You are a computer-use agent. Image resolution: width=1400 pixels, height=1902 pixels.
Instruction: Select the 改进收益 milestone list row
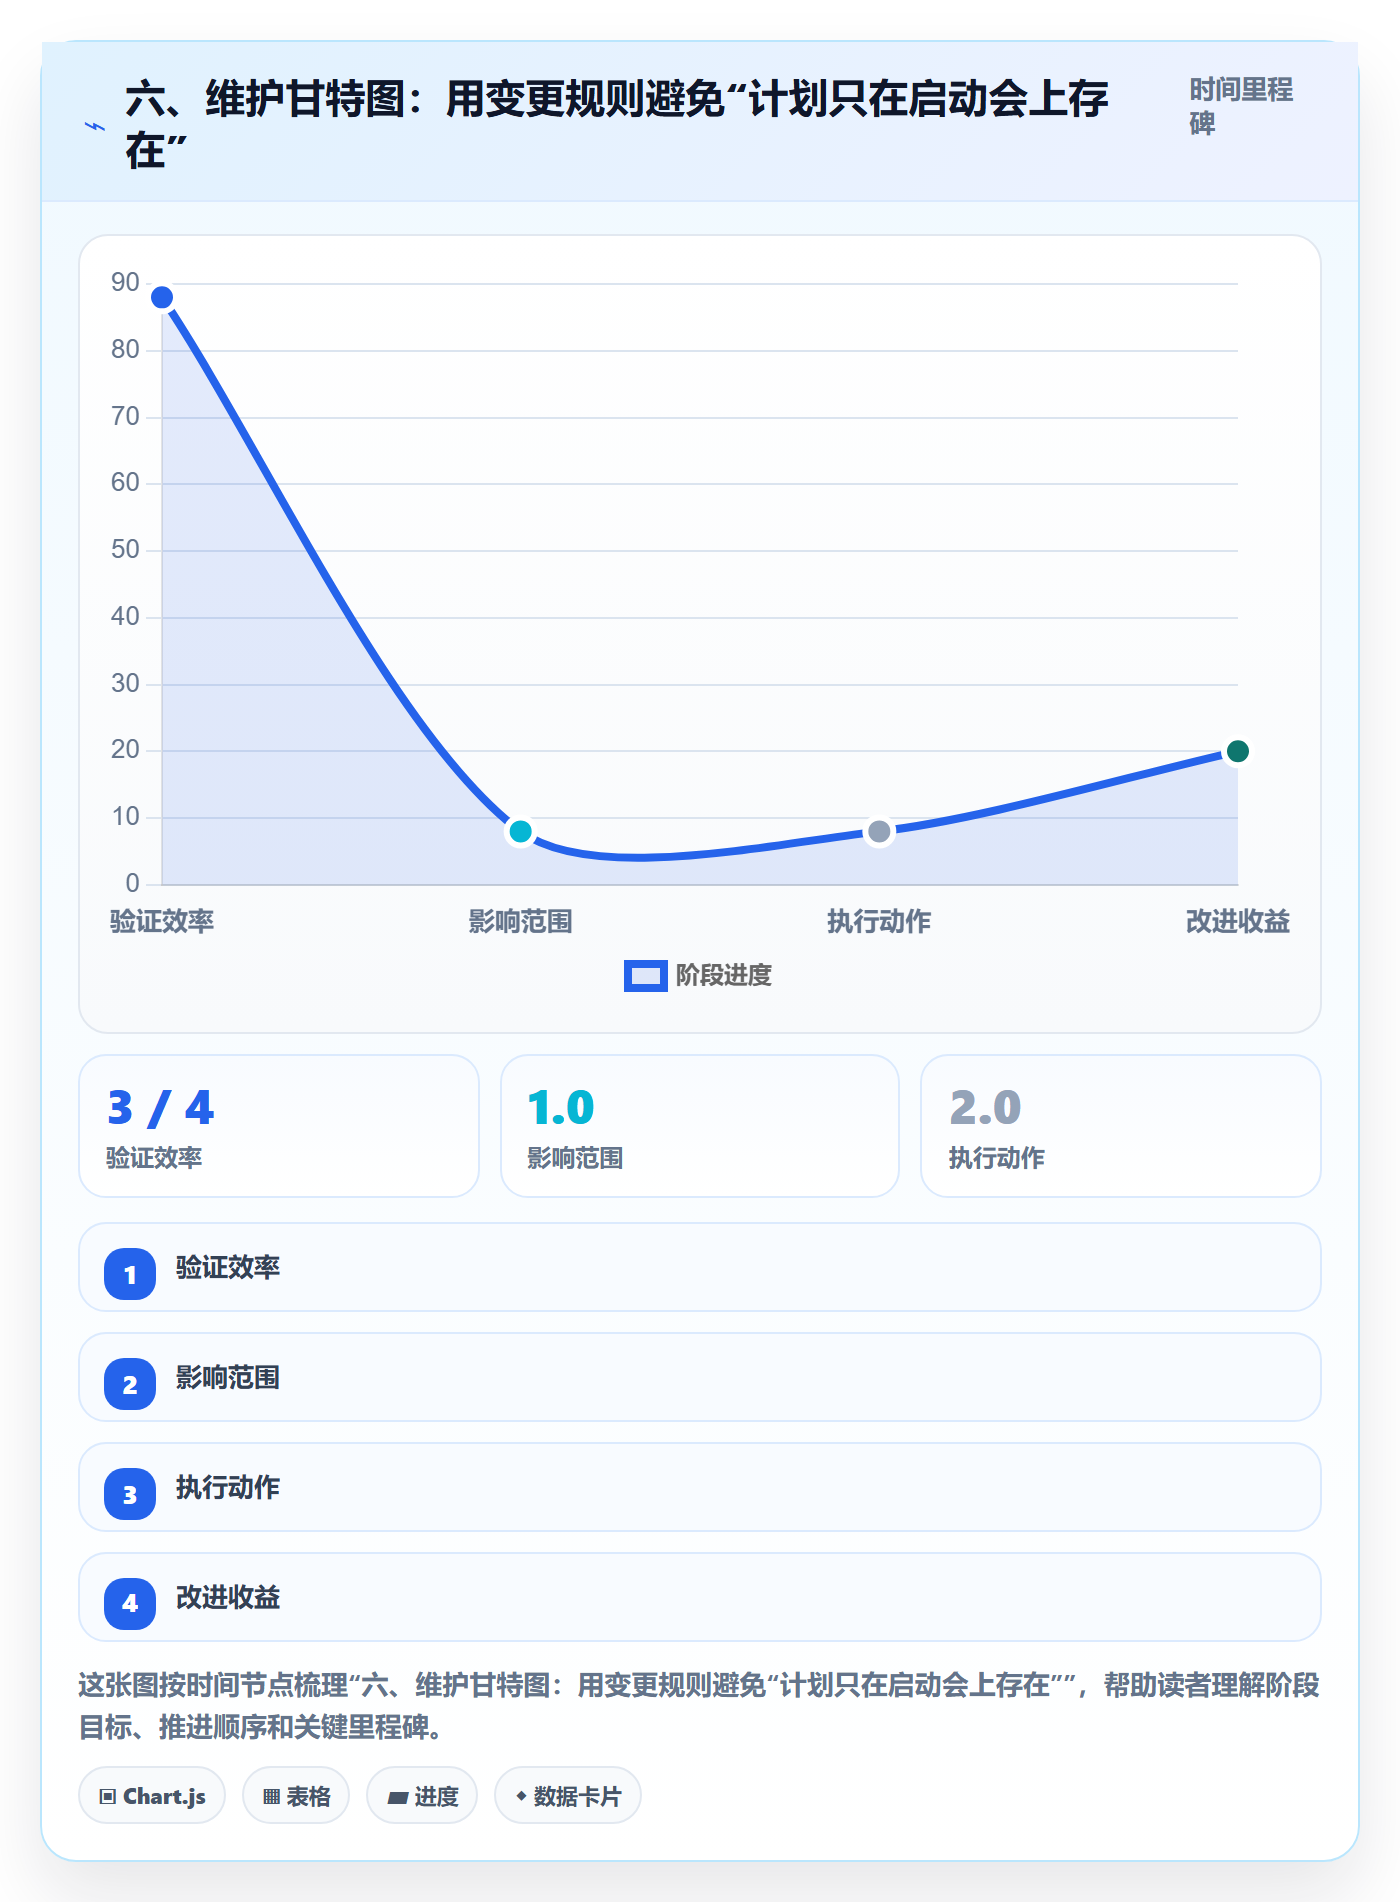700,1597
